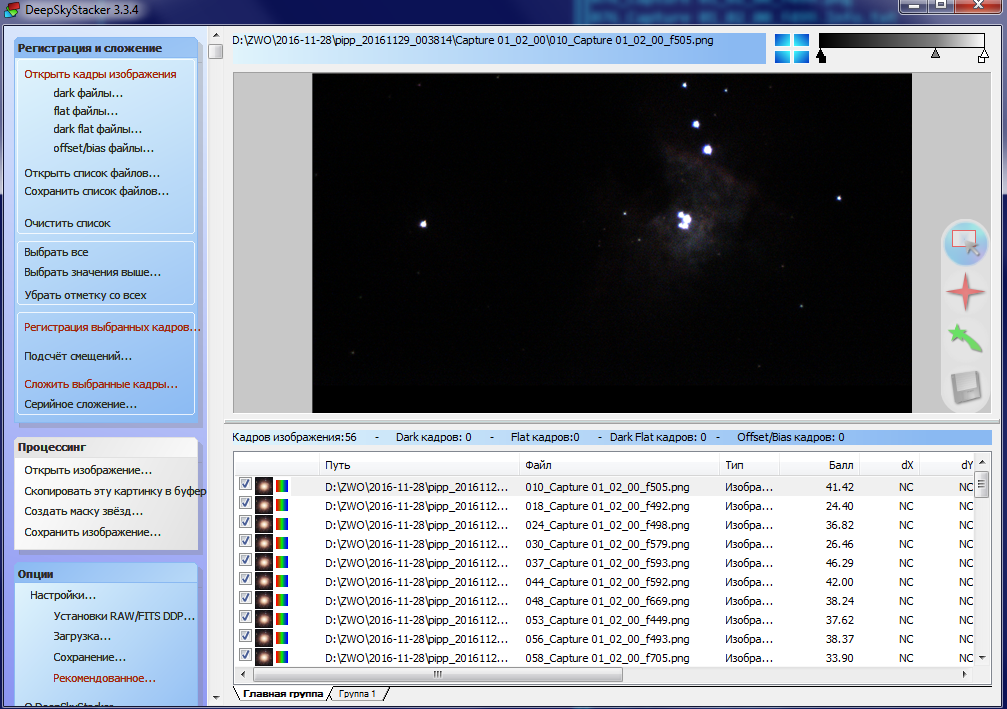
Task: Click thumbnail icon of 024_Capture row
Action: click(x=264, y=524)
